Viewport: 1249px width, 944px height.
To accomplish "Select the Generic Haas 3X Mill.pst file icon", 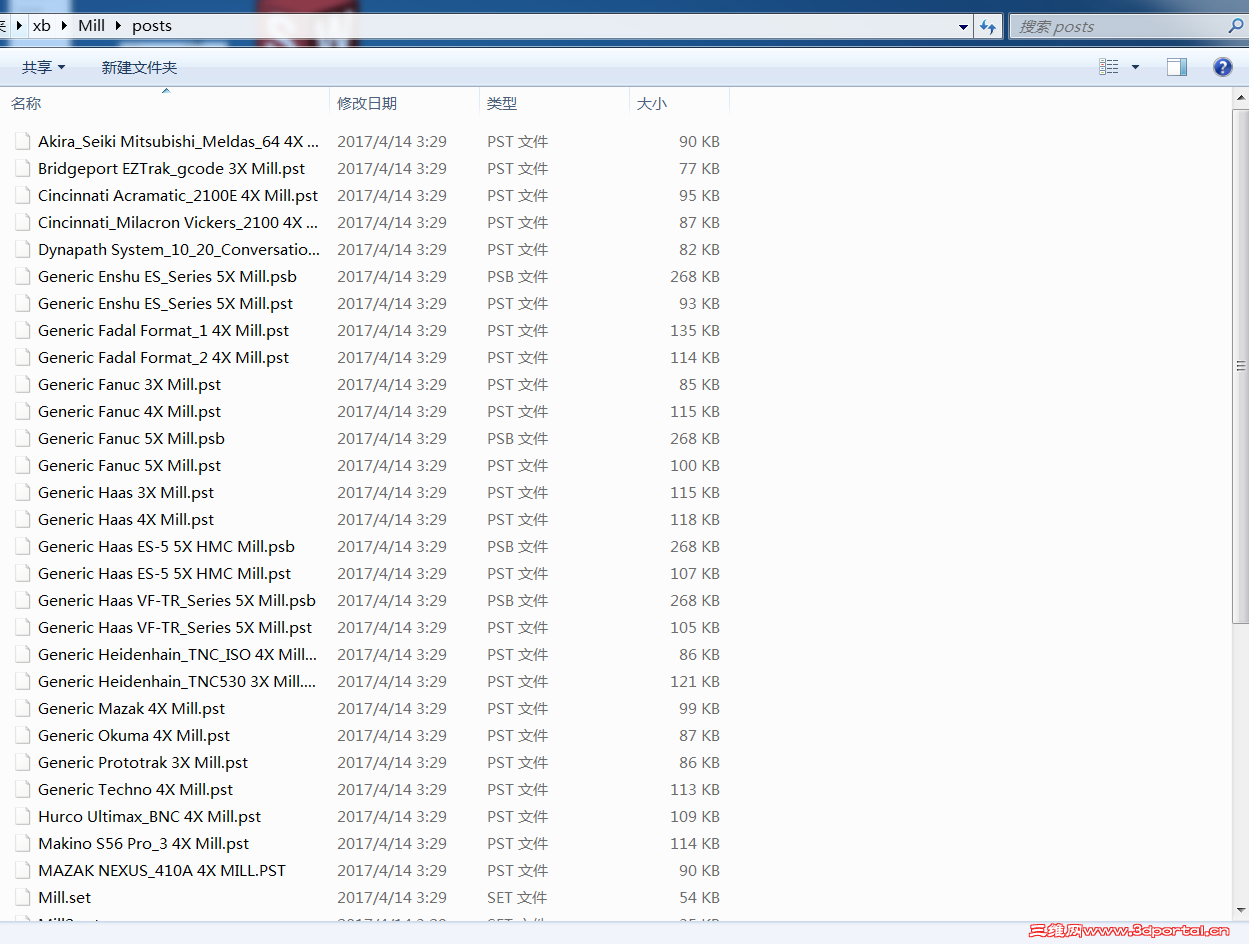I will tap(22, 492).
